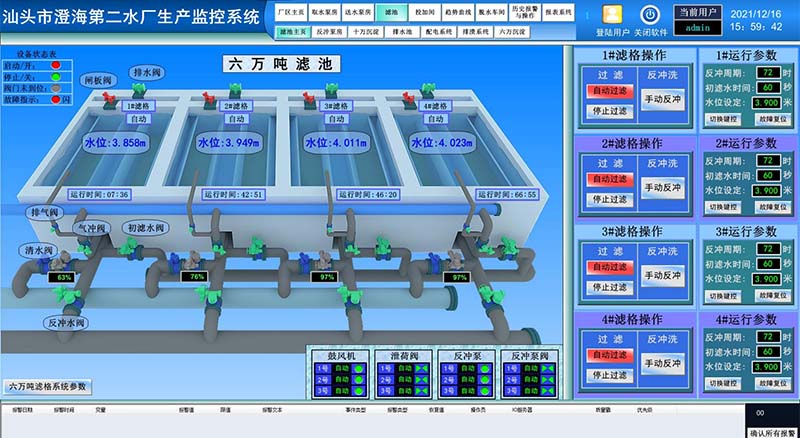Click 水位设定 field in 3#运行参数
This screenshot has height=438, width=800.
(x=767, y=279)
